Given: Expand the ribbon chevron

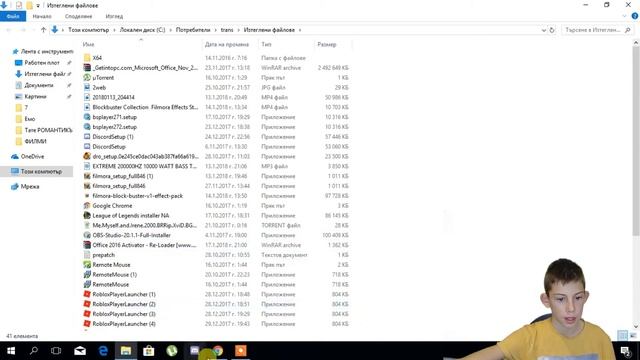Looking at the screenshot, I should tap(624, 16).
